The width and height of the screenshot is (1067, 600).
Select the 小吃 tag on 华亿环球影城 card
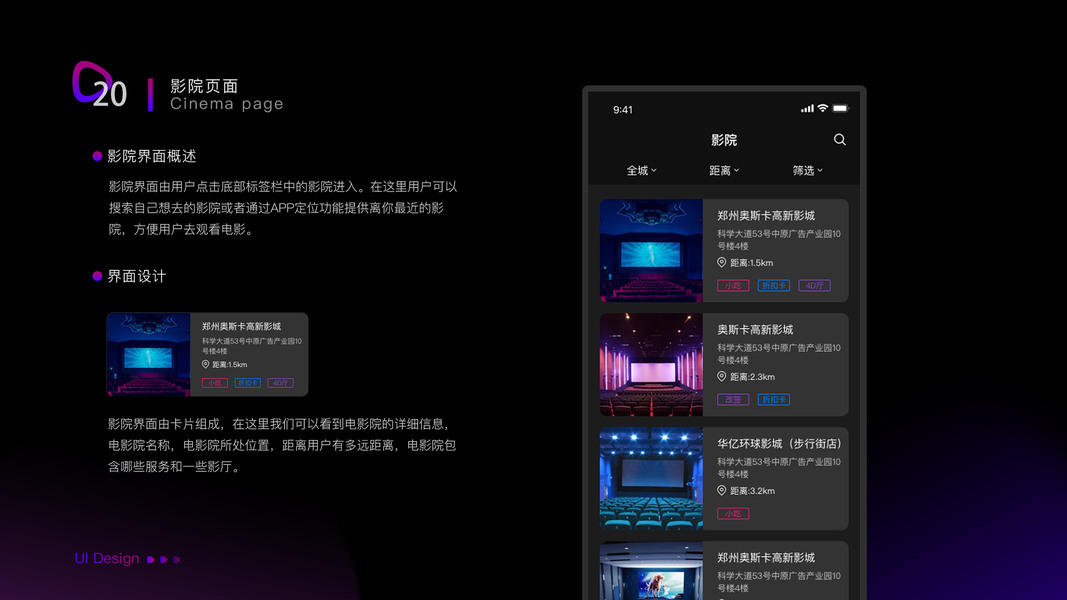point(733,514)
